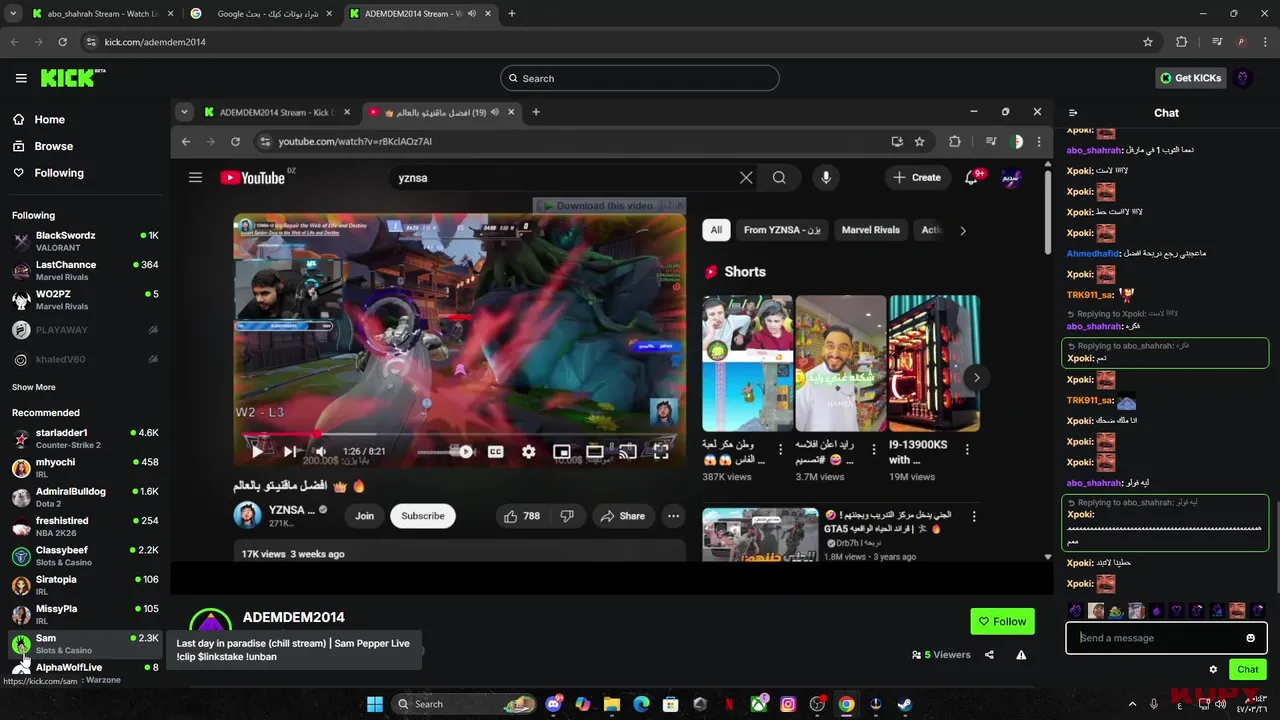Open BlackSwordz channel in sidebar
Screen dimensions: 1280x720
click(85, 241)
